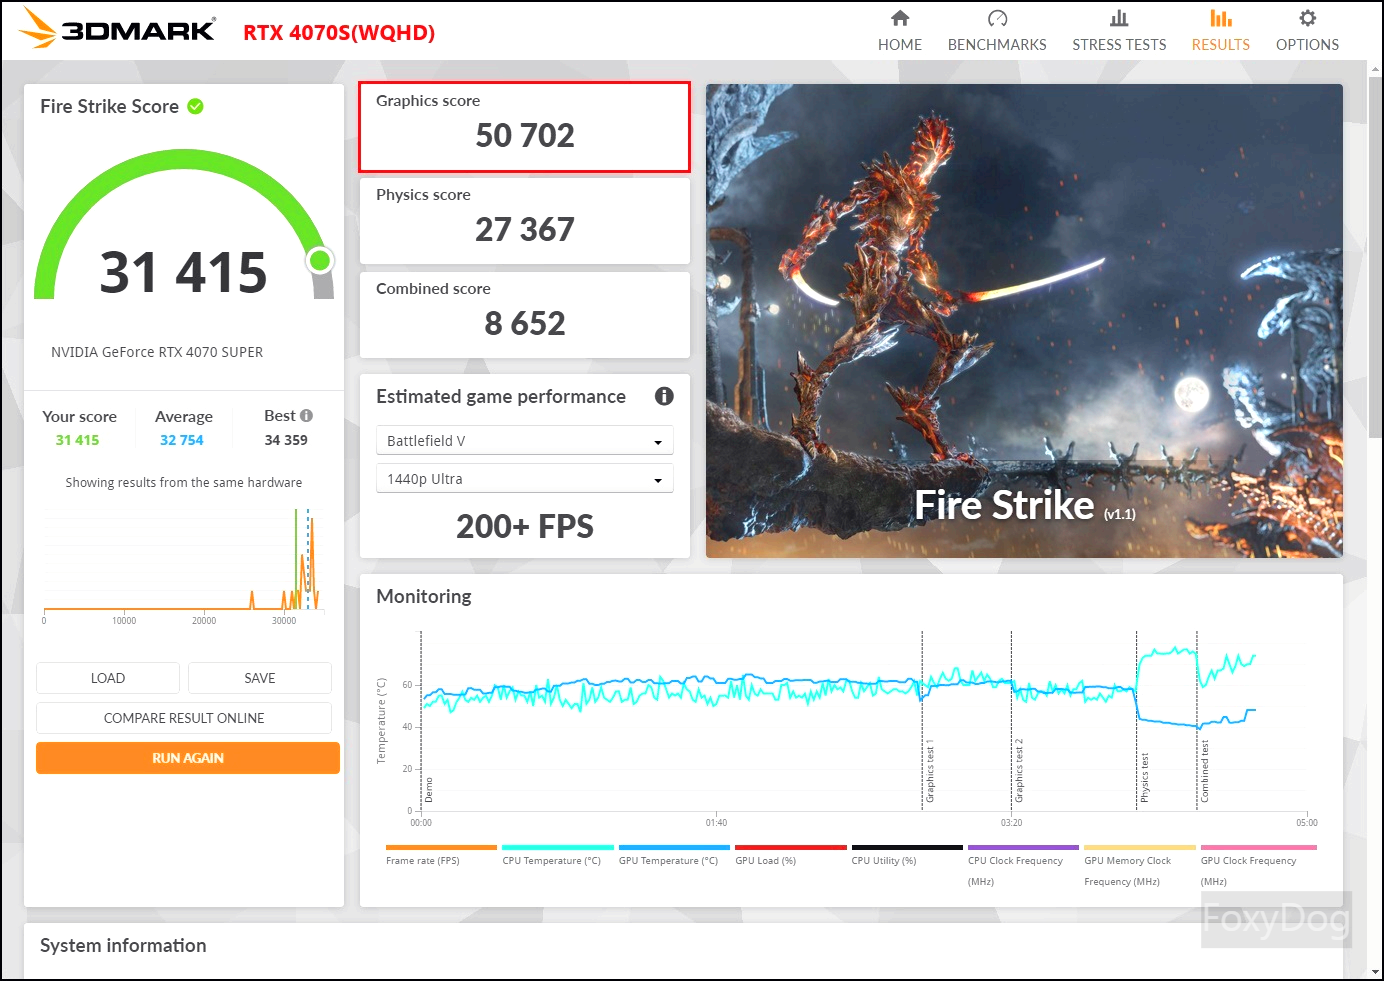Screen dimensions: 1384x981
Task: Toggle GPU Load (%) legend series
Action: (790, 856)
